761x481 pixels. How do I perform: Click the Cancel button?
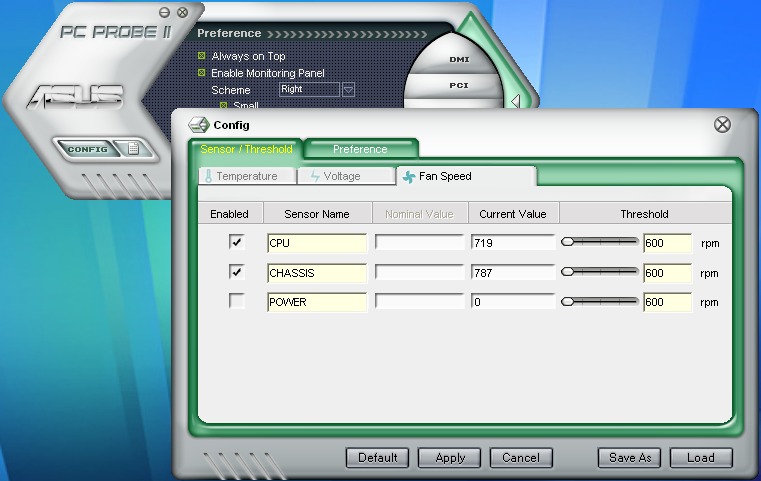pos(521,458)
